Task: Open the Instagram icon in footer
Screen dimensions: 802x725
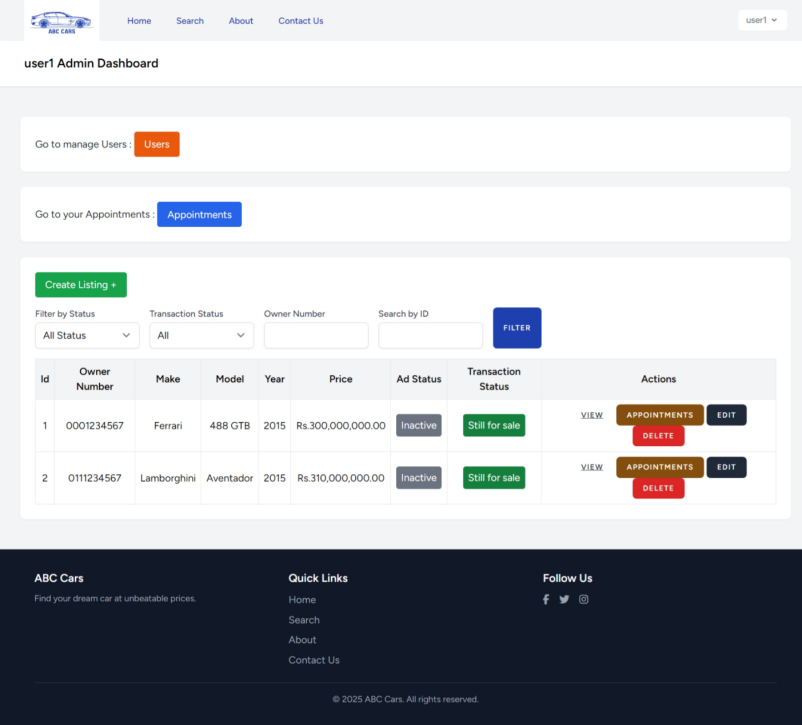Action: point(583,599)
